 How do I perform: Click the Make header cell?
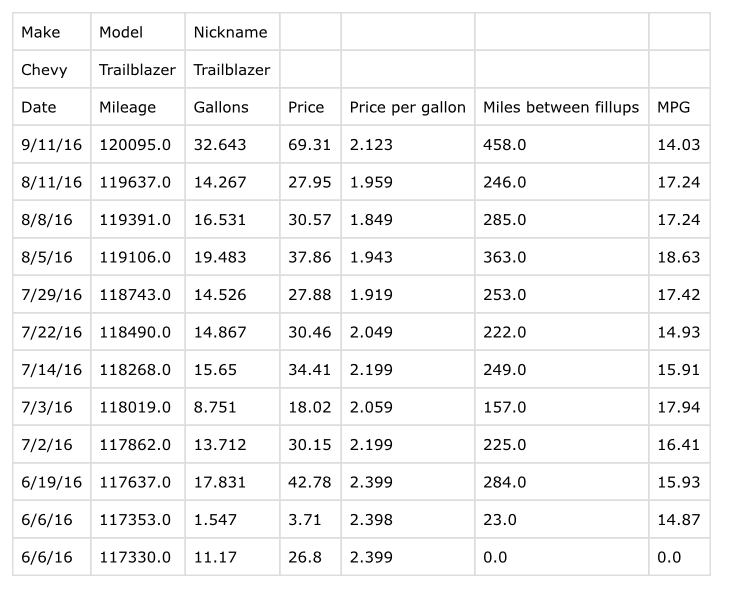point(52,32)
